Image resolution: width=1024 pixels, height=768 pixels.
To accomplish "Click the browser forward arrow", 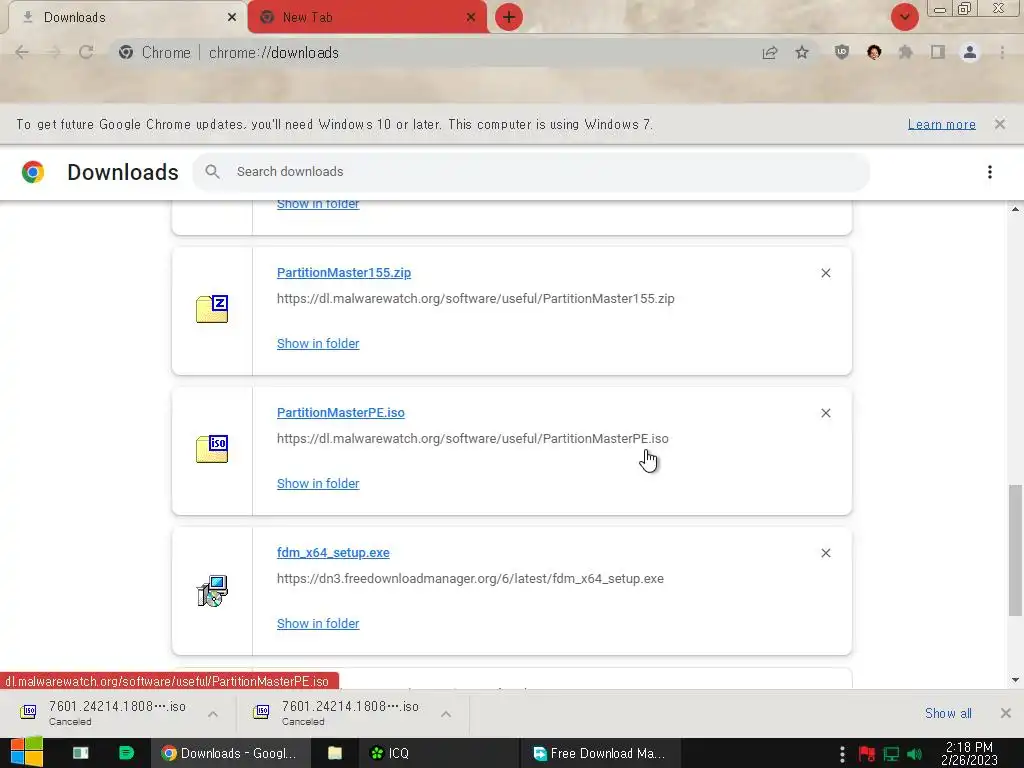I will 54,52.
